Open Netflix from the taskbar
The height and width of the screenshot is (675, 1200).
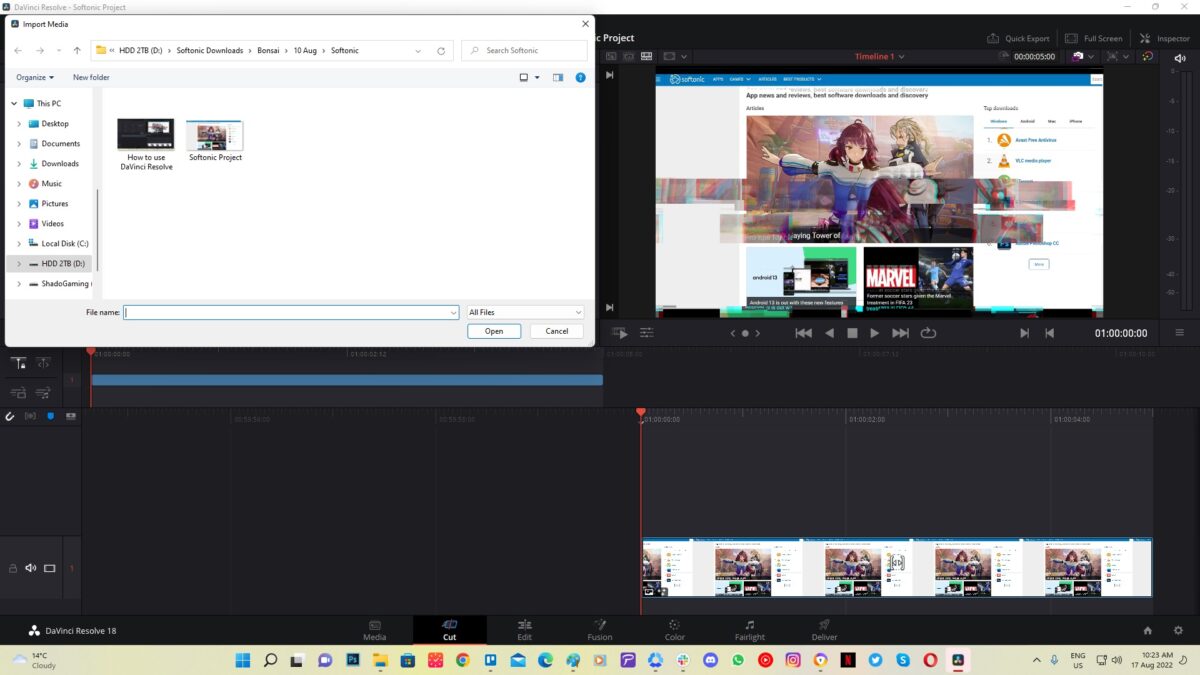[x=848, y=660]
